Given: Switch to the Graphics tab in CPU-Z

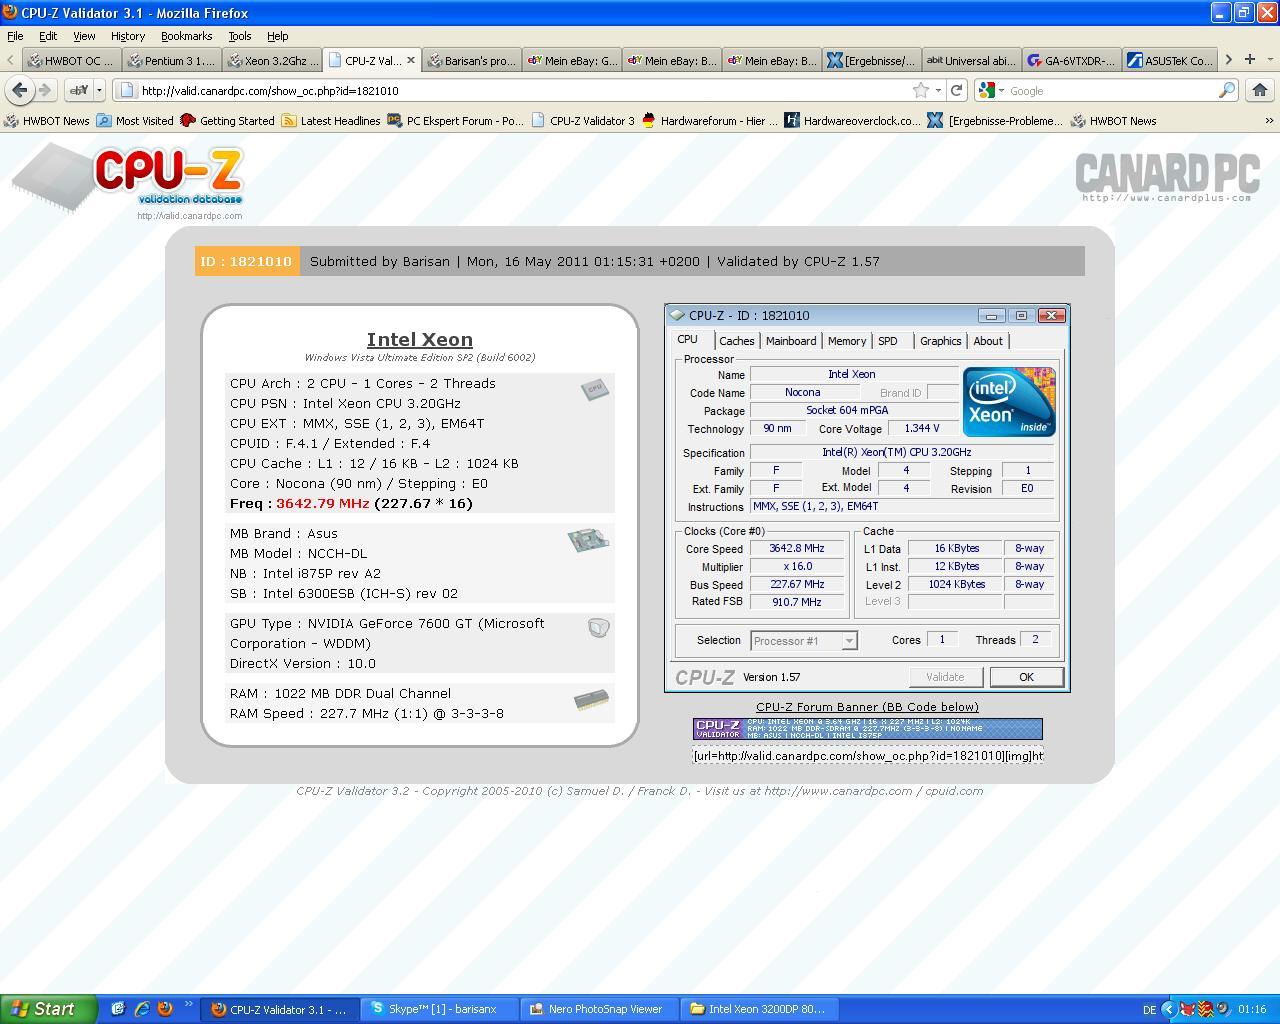Looking at the screenshot, I should [x=941, y=341].
